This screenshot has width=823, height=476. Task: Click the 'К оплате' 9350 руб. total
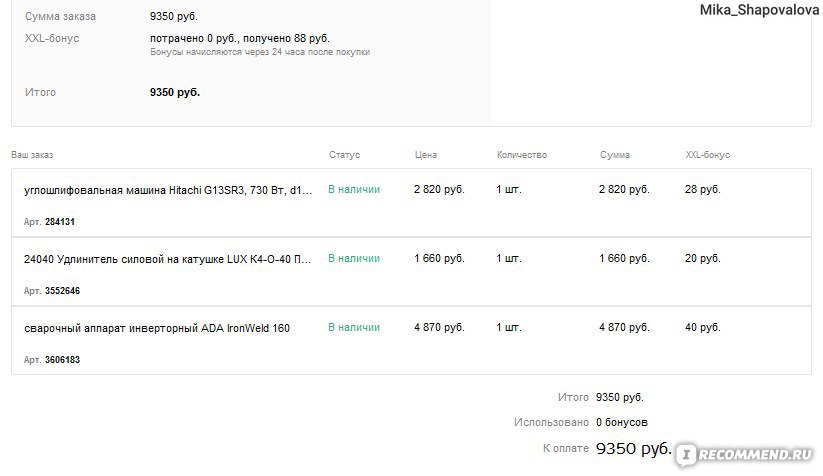pyautogui.click(x=634, y=448)
